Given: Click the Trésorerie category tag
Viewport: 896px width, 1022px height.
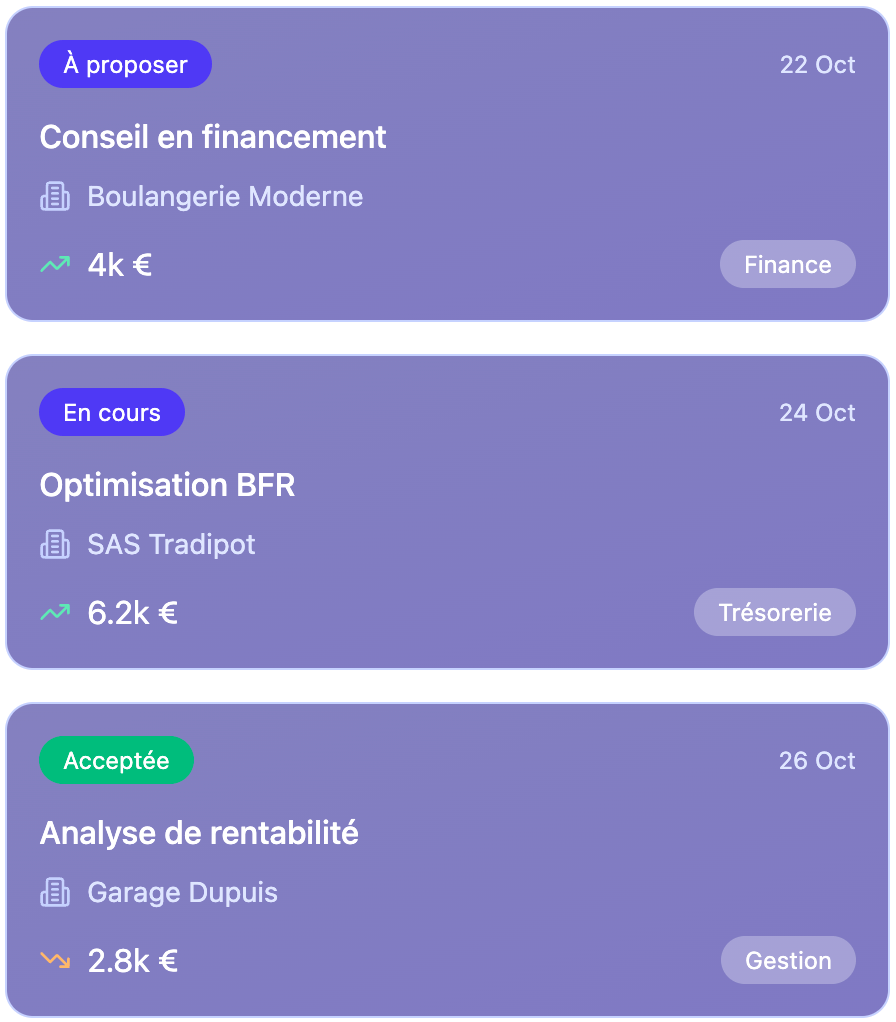Looking at the screenshot, I should click(x=775, y=613).
